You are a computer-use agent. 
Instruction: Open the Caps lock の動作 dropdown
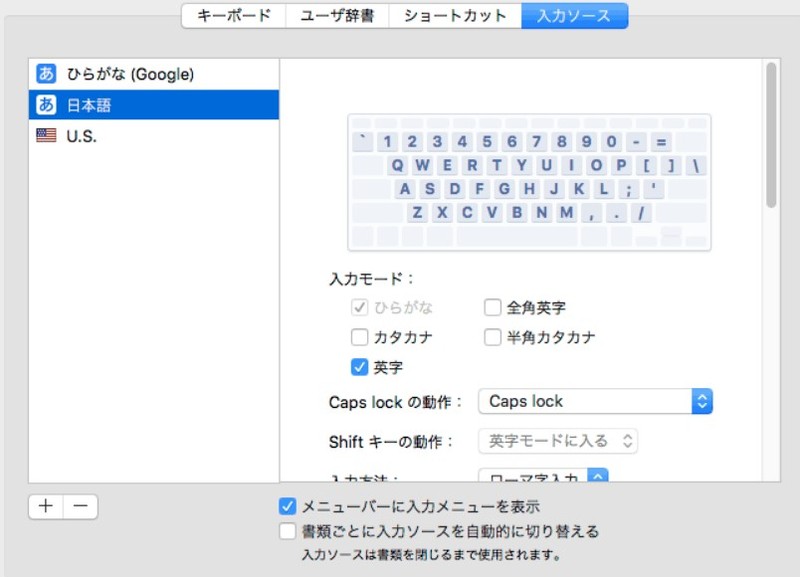click(595, 401)
